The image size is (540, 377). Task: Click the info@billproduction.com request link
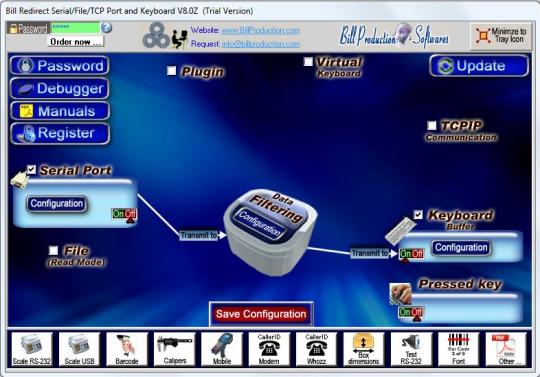point(261,44)
